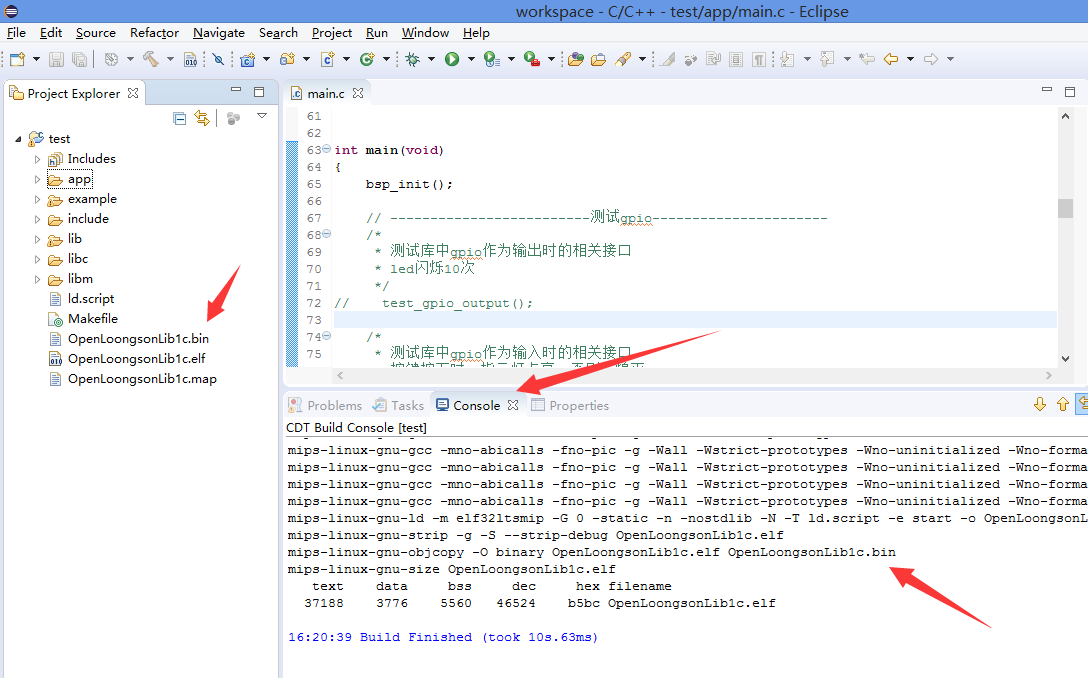
Task: Expand the example folder
Action: point(37,199)
